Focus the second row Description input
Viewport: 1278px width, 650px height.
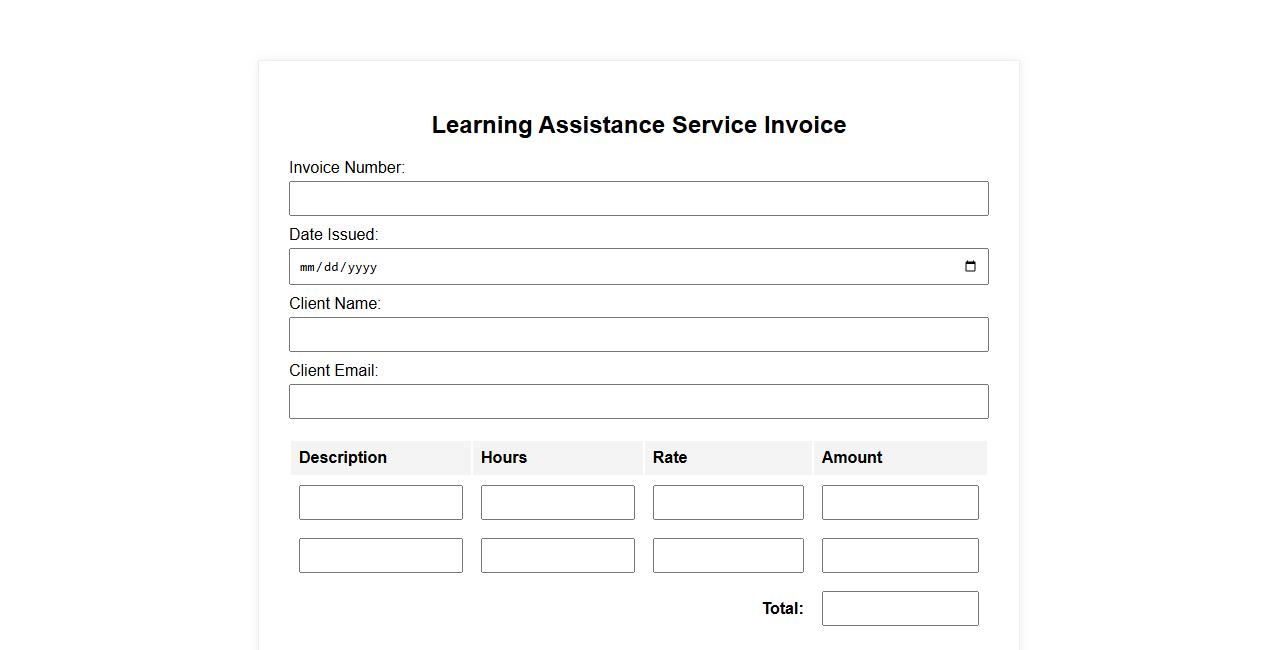[380, 556]
